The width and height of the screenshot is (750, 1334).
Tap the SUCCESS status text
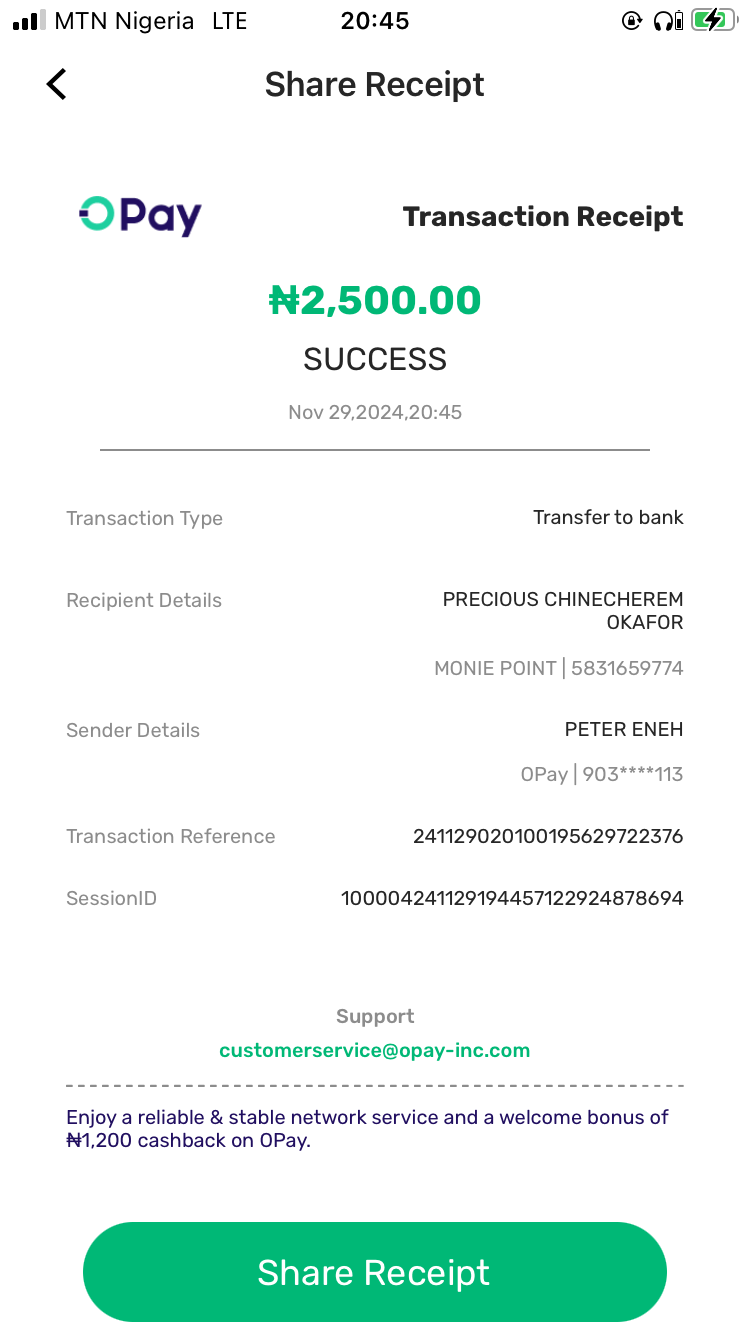pos(375,359)
